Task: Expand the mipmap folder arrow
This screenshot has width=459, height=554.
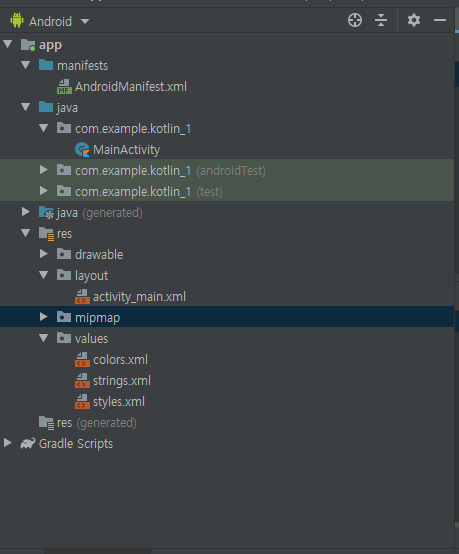Action: point(44,317)
